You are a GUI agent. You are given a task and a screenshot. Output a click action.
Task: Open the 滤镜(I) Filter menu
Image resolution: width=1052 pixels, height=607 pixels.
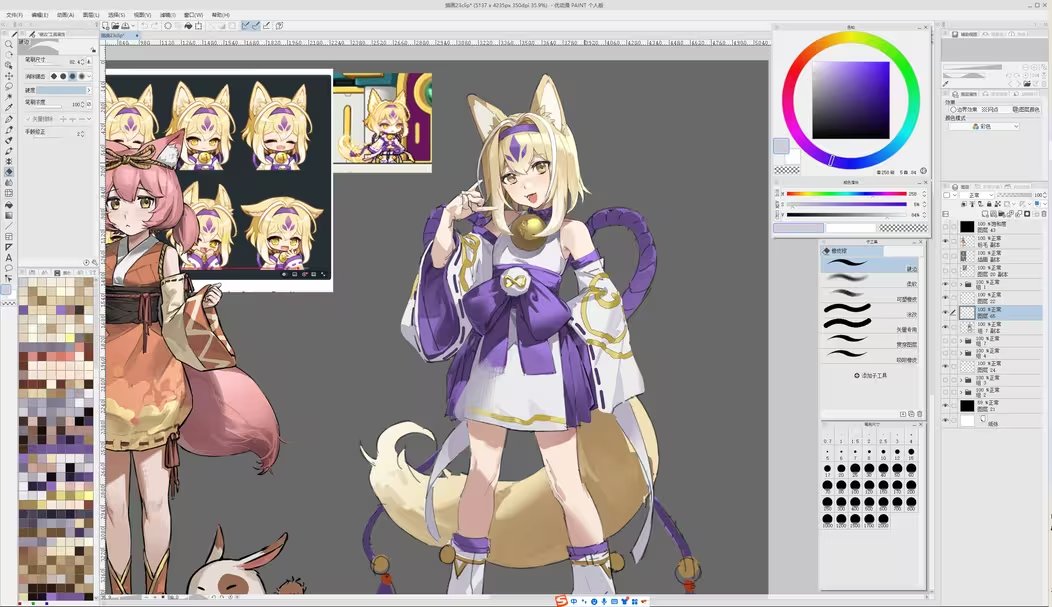pyautogui.click(x=168, y=15)
